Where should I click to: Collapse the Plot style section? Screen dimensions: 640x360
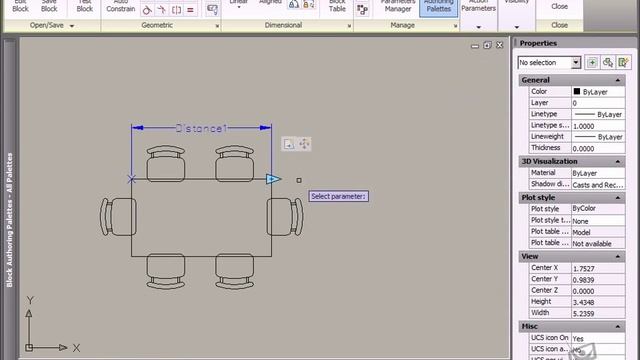(618, 198)
